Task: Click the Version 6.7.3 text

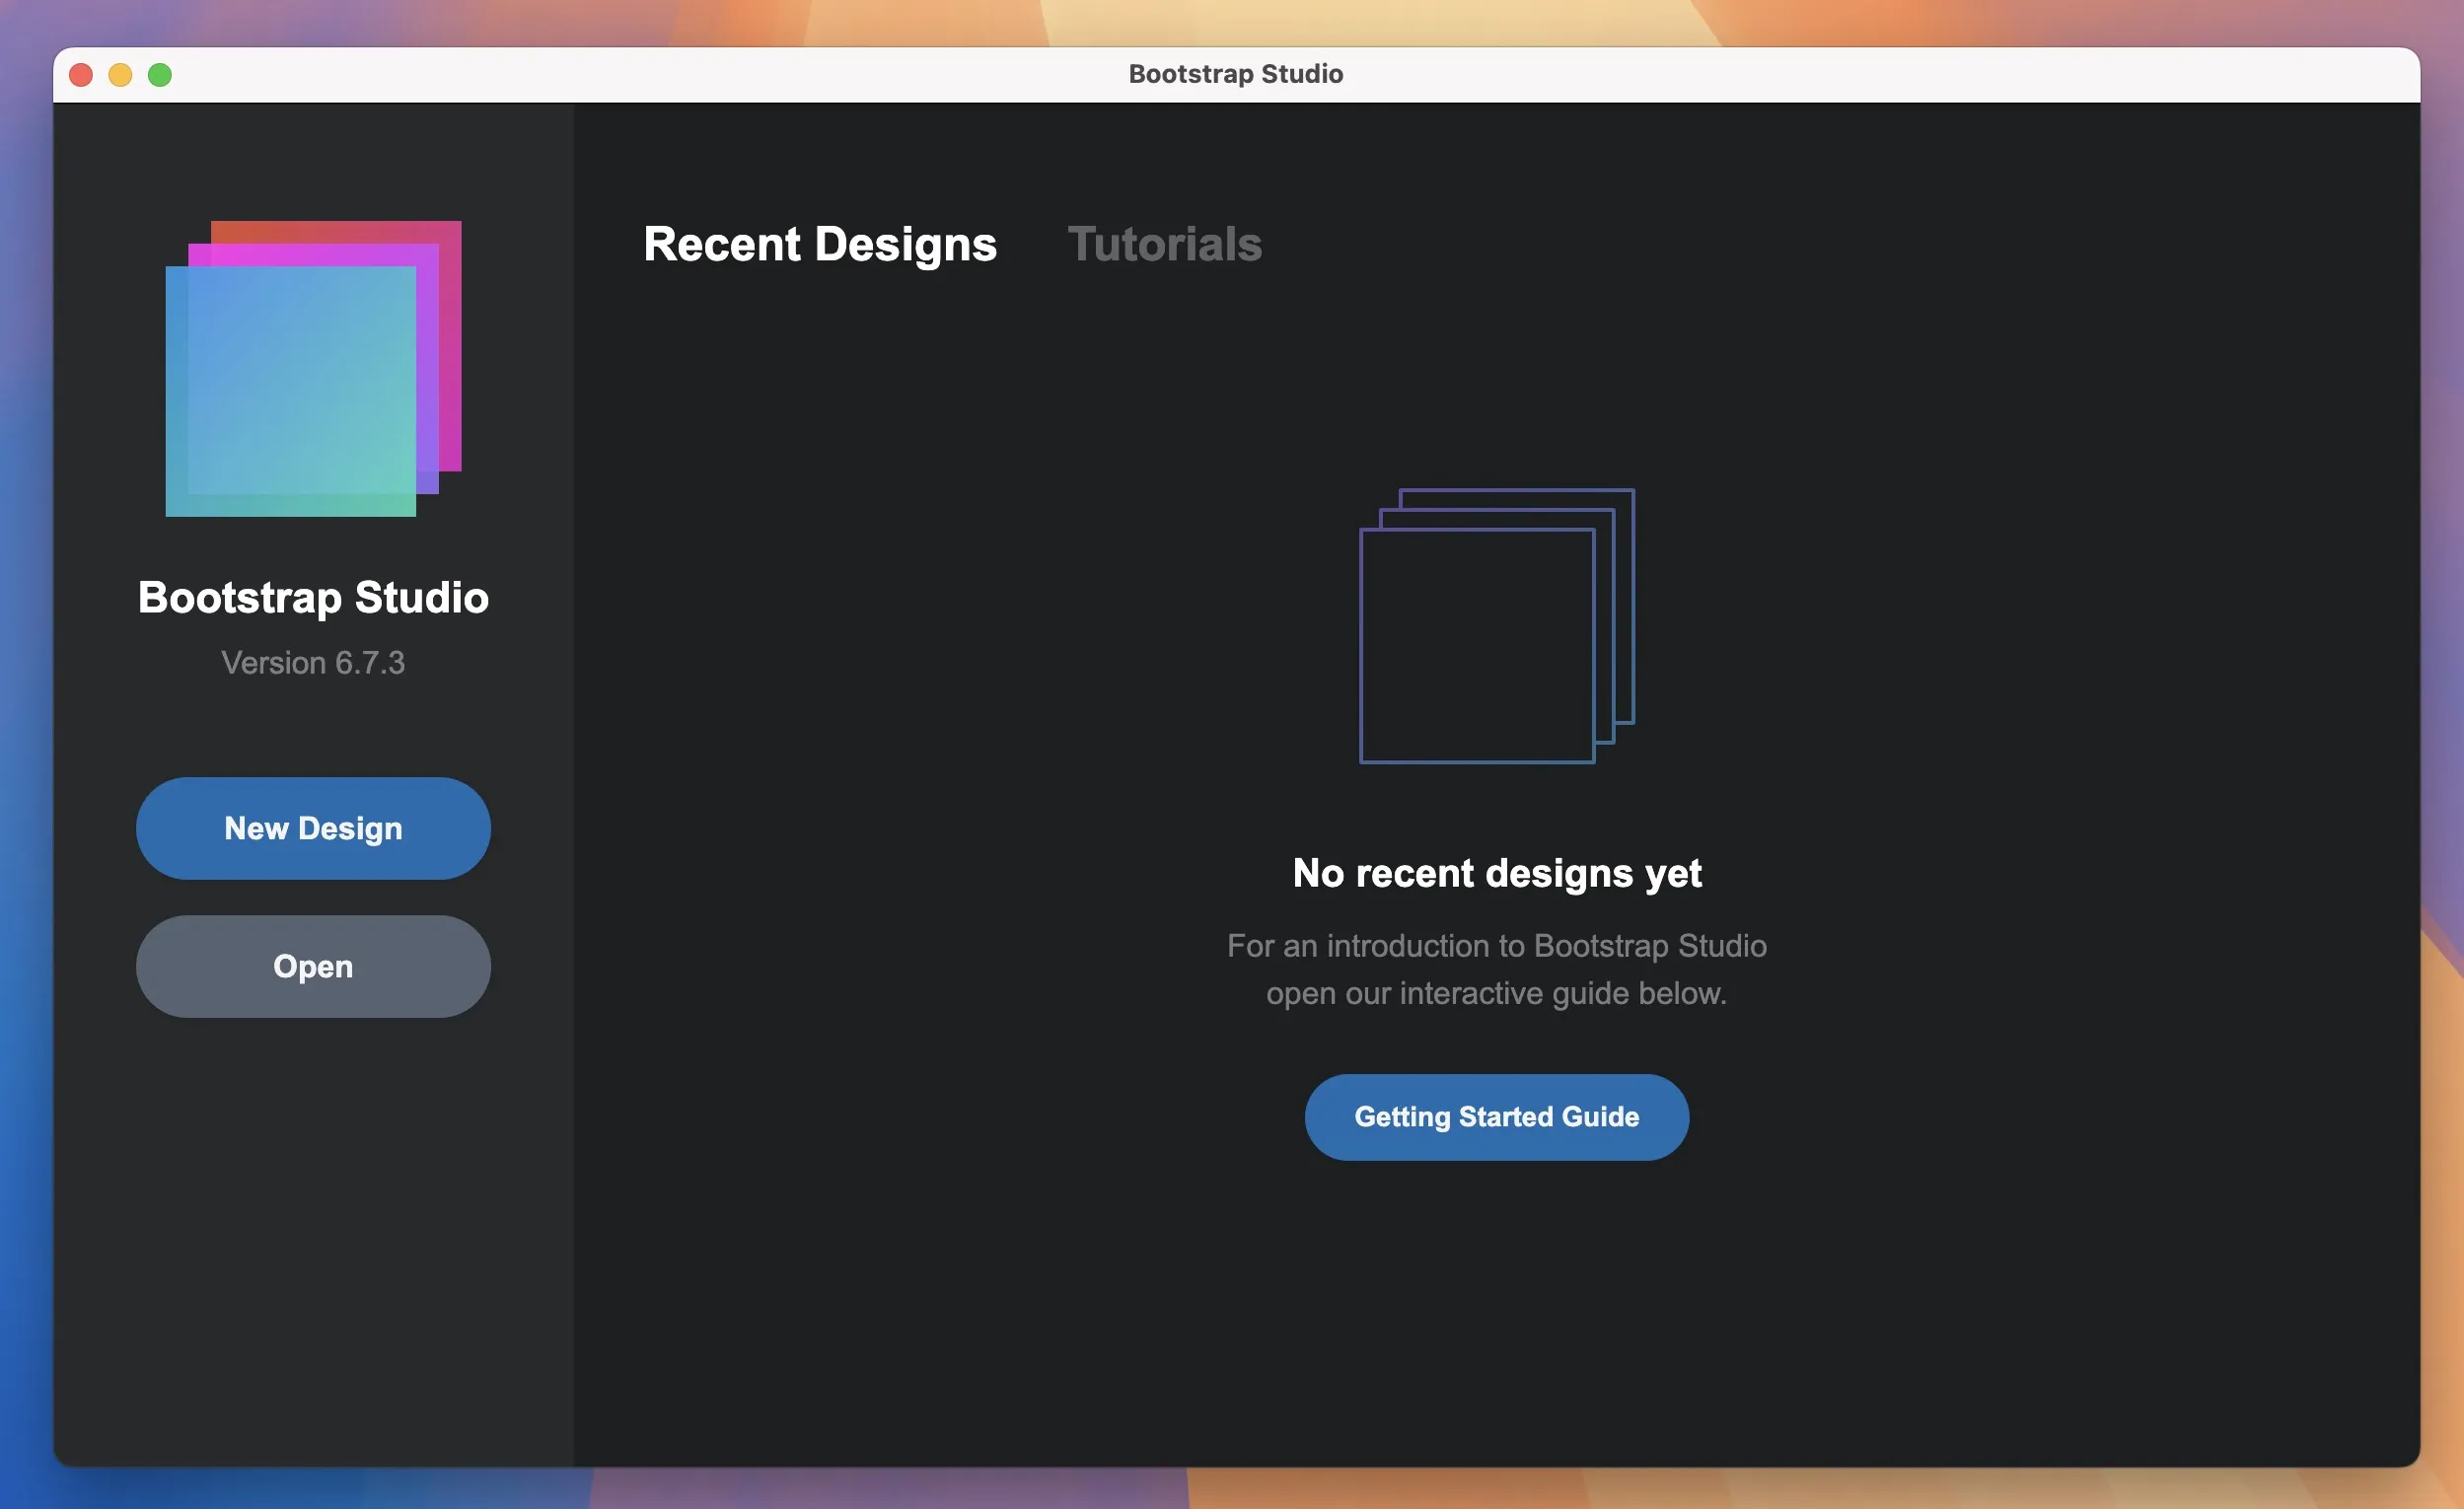Action: [313, 663]
